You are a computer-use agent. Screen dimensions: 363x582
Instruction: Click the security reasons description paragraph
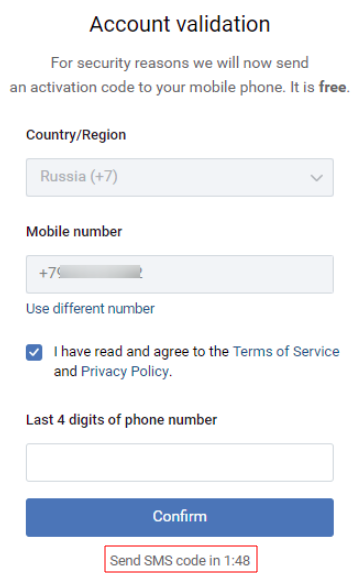(x=180, y=75)
